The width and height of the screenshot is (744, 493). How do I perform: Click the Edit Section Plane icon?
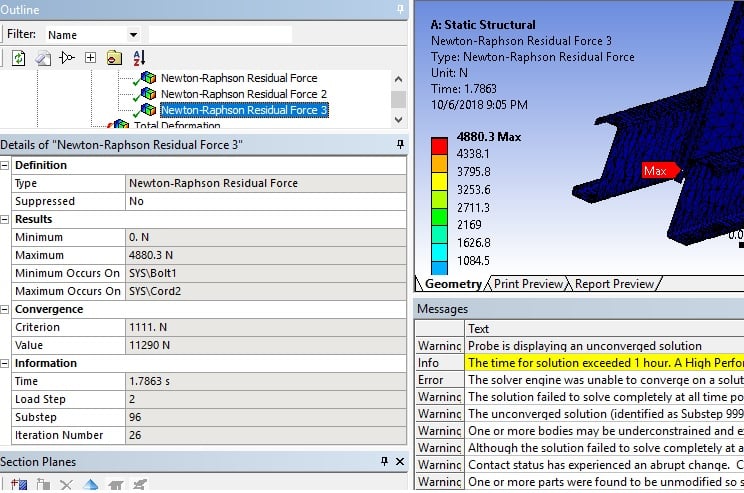tap(43, 484)
